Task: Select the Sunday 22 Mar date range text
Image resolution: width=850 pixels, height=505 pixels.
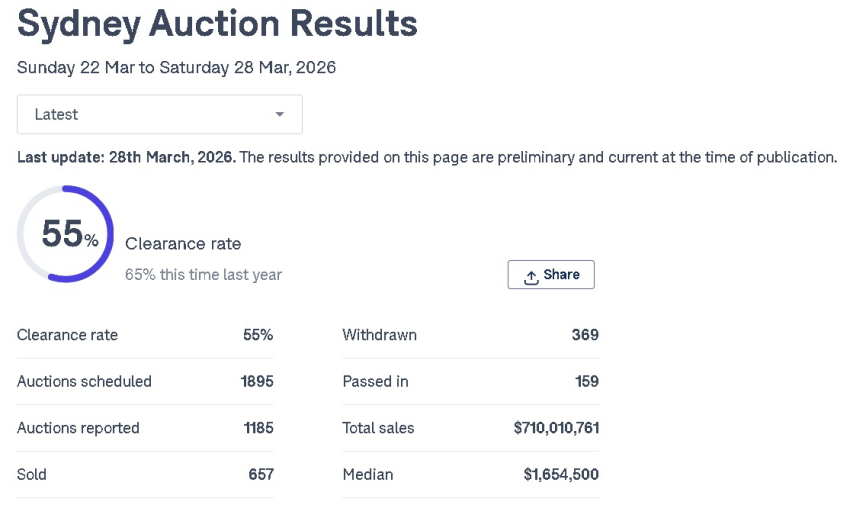Action: coord(176,68)
